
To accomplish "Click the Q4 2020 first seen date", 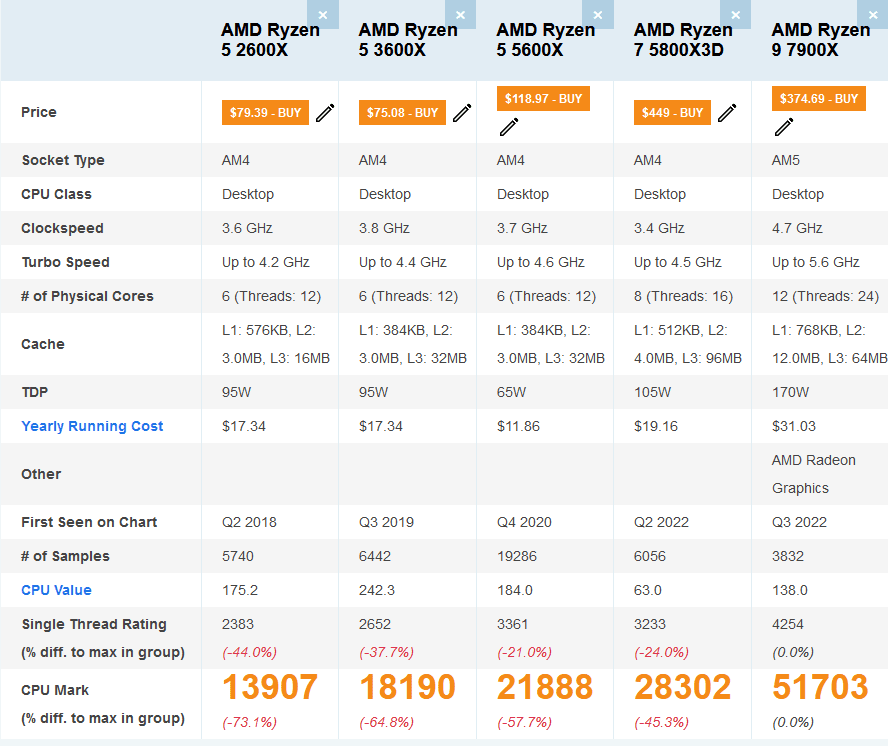I will pos(524,522).
